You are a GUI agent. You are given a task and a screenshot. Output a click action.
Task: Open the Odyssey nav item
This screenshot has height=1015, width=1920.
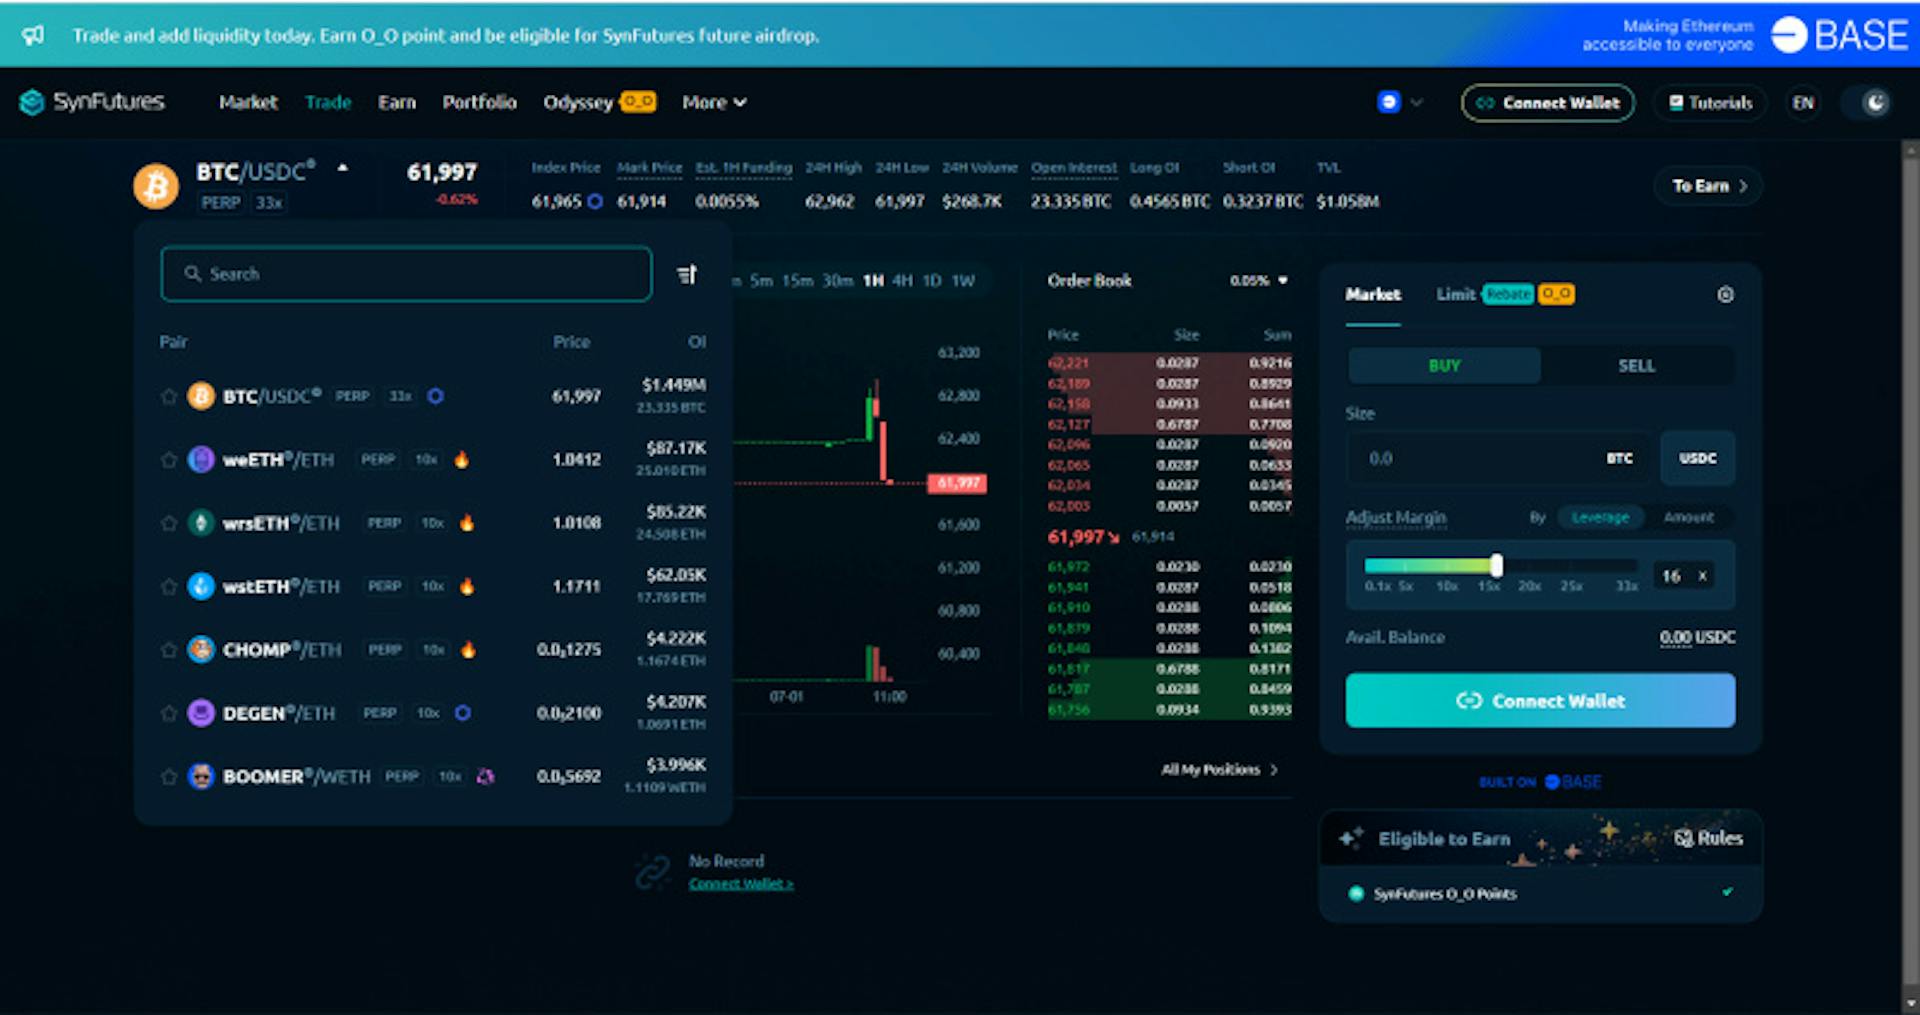[x=599, y=102]
